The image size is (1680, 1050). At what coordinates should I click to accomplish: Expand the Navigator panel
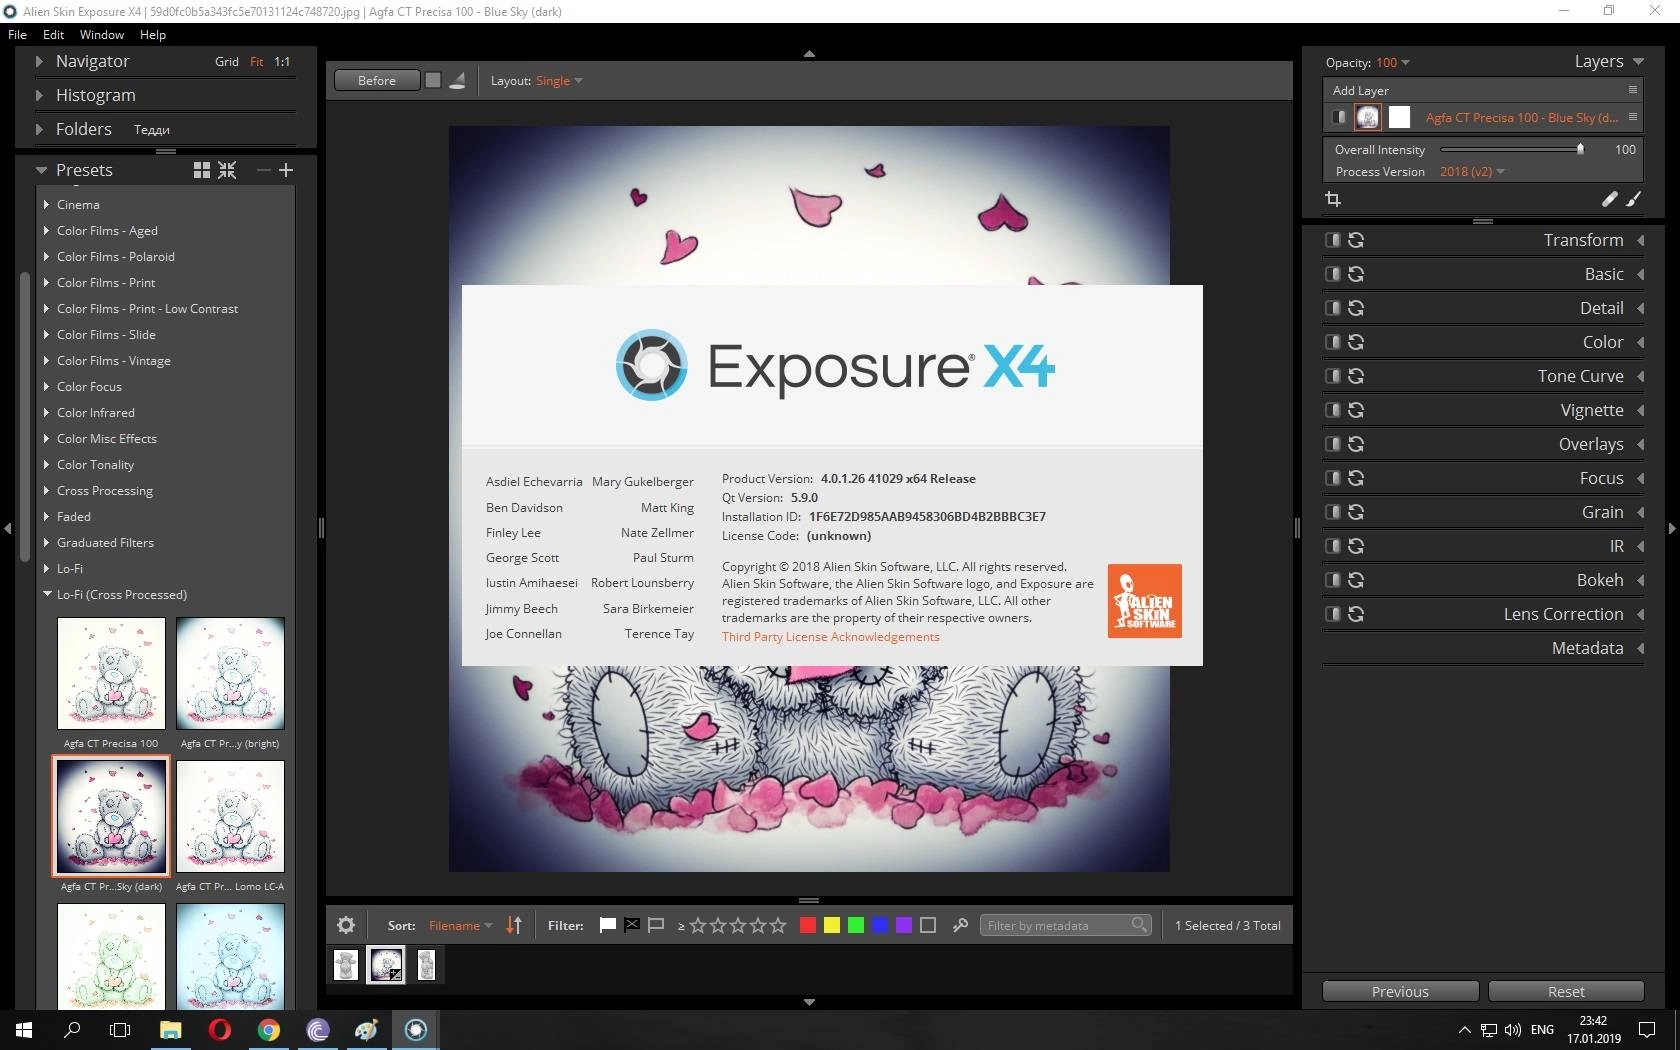40,61
